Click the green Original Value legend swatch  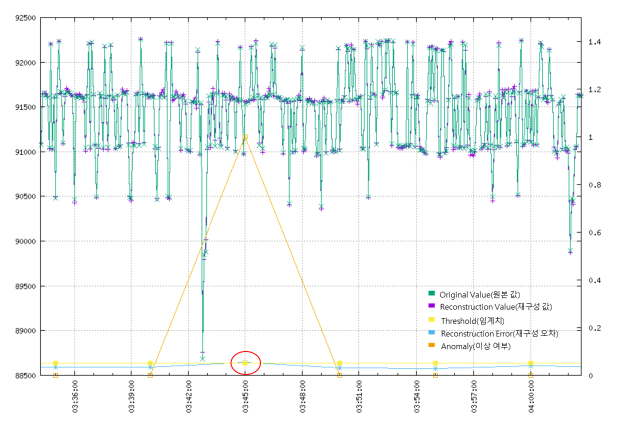pos(432,294)
